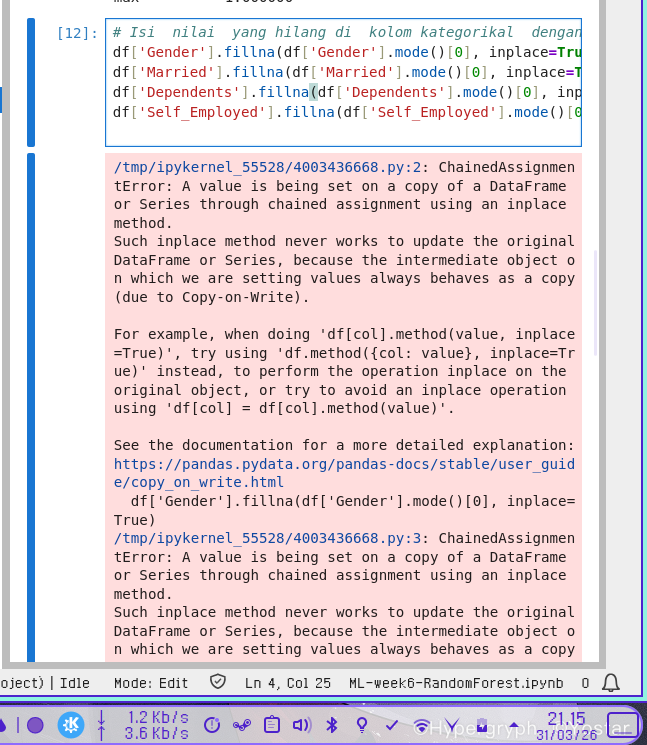The width and height of the screenshot is (647, 745).
Task: Click the lightbulb tray icon
Action: 362,725
